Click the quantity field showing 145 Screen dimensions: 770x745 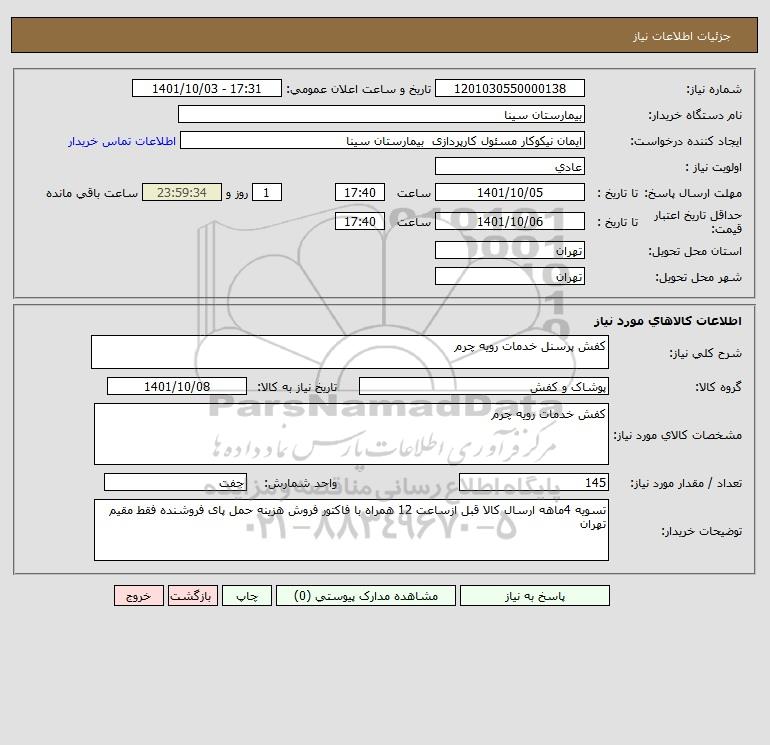tap(534, 482)
